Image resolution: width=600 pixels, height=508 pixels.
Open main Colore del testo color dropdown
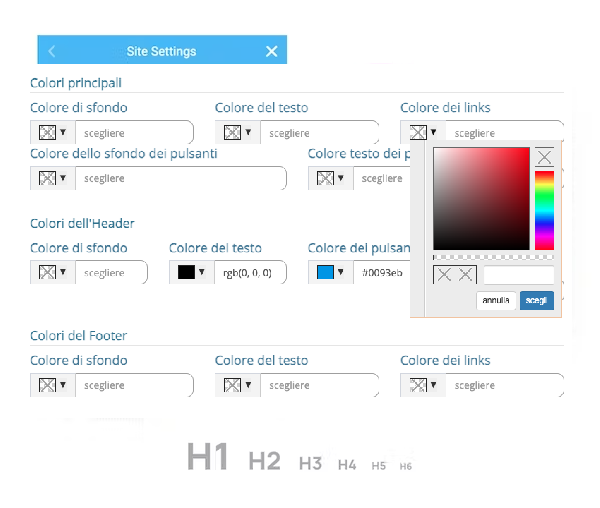[237, 132]
